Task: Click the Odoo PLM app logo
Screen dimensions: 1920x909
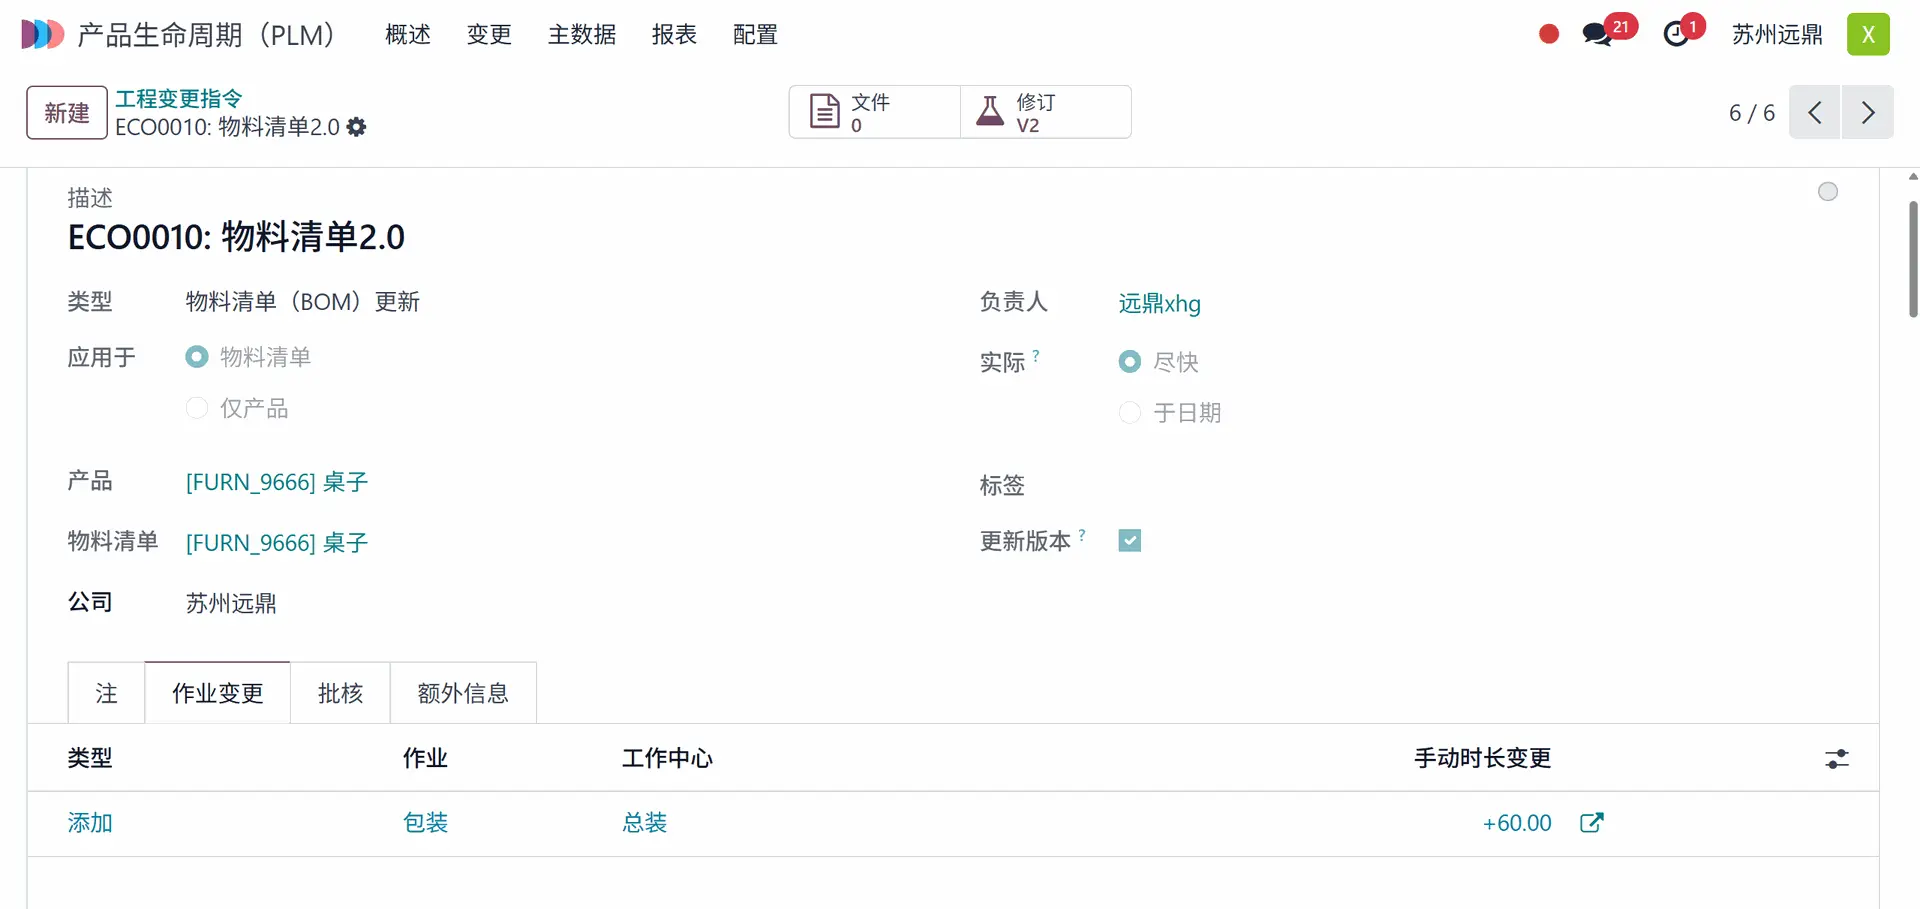Action: pos(42,34)
